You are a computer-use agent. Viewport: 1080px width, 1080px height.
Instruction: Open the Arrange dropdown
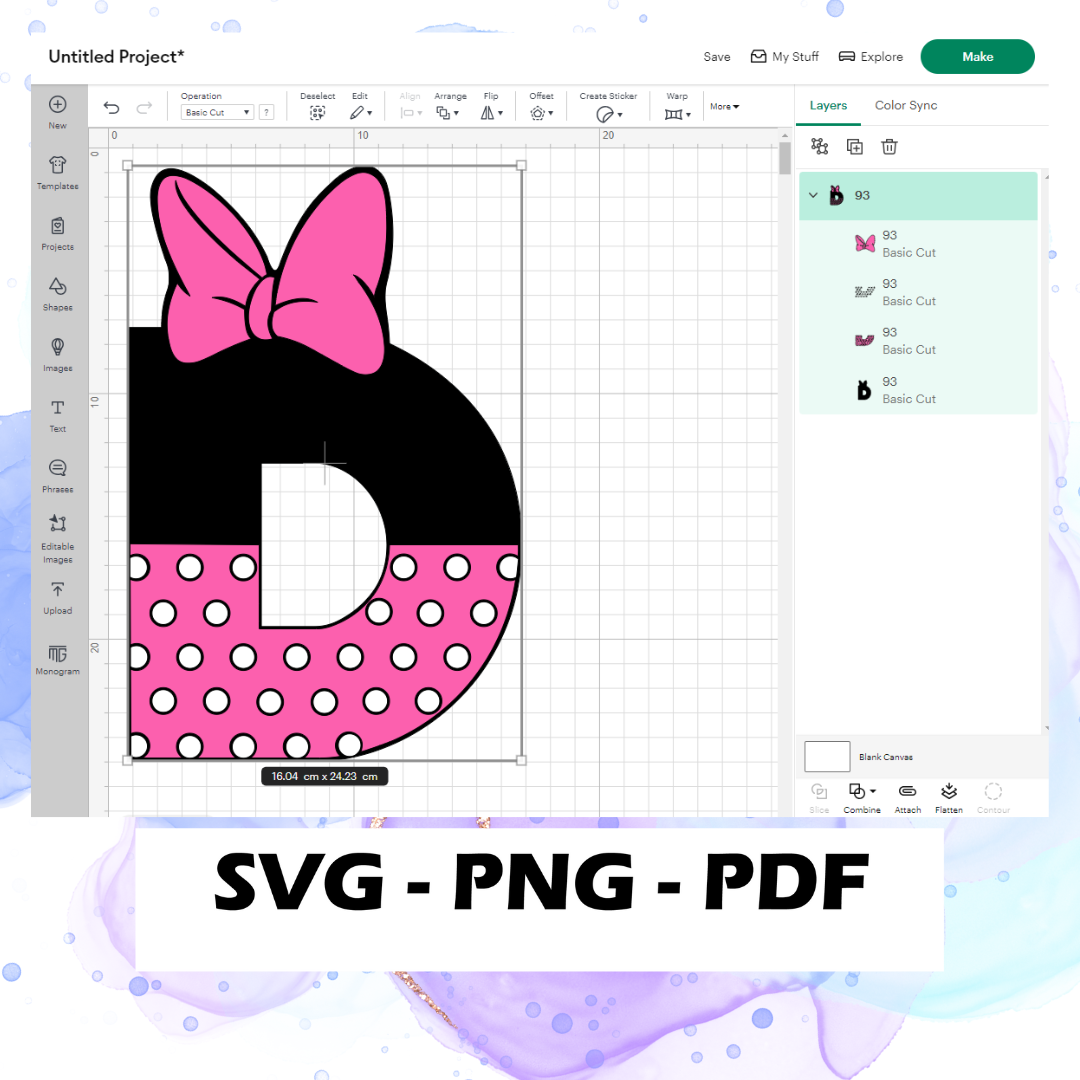point(448,113)
